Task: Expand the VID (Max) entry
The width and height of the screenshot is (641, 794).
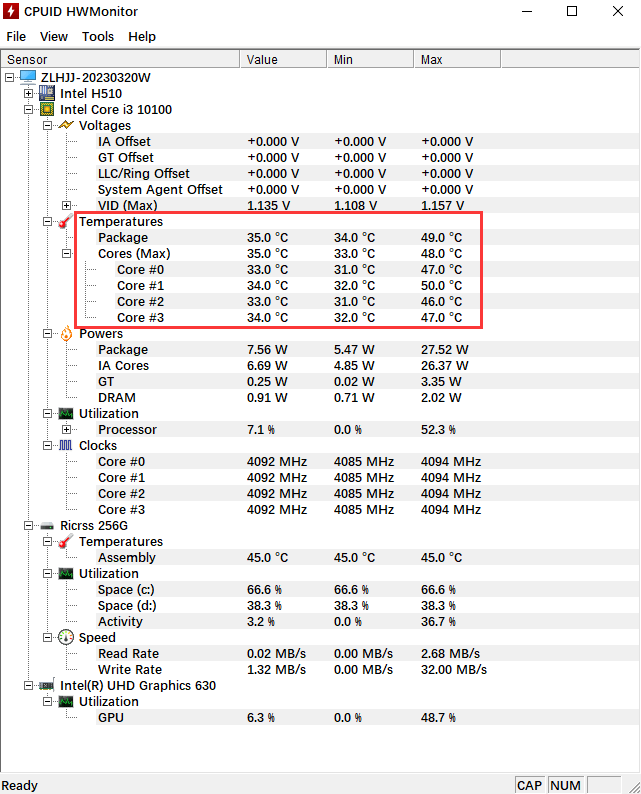Action: 67,205
